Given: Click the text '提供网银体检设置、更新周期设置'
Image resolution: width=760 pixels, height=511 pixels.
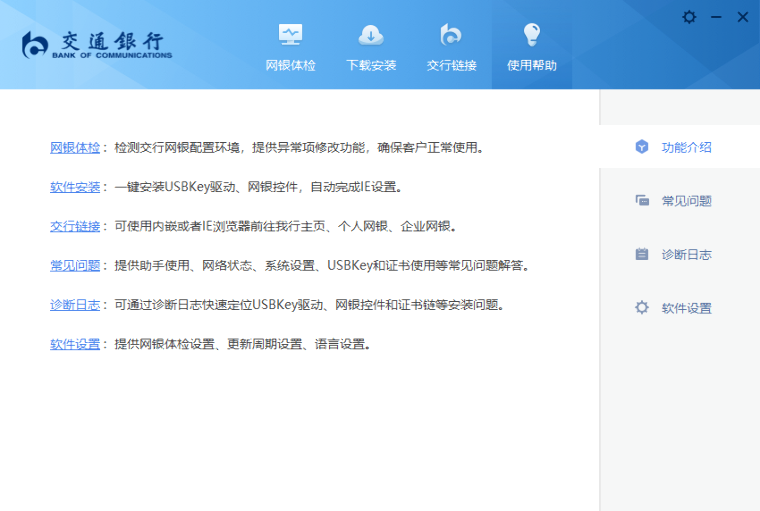Looking at the screenshot, I should [208, 344].
